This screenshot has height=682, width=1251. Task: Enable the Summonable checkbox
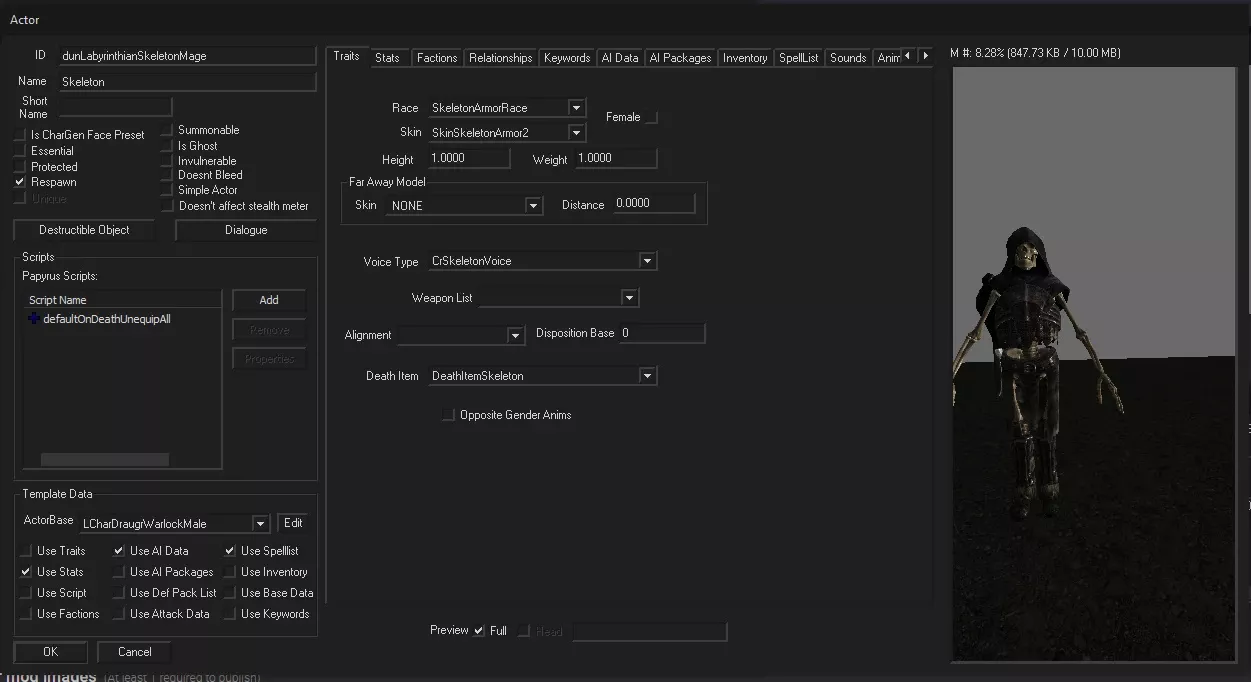coord(168,130)
